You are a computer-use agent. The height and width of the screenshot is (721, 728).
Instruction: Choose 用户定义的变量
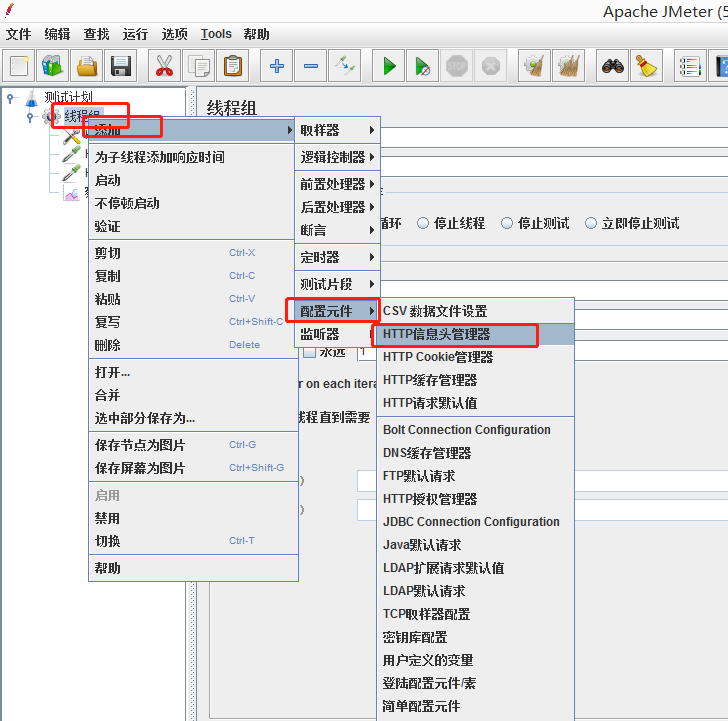476,660
